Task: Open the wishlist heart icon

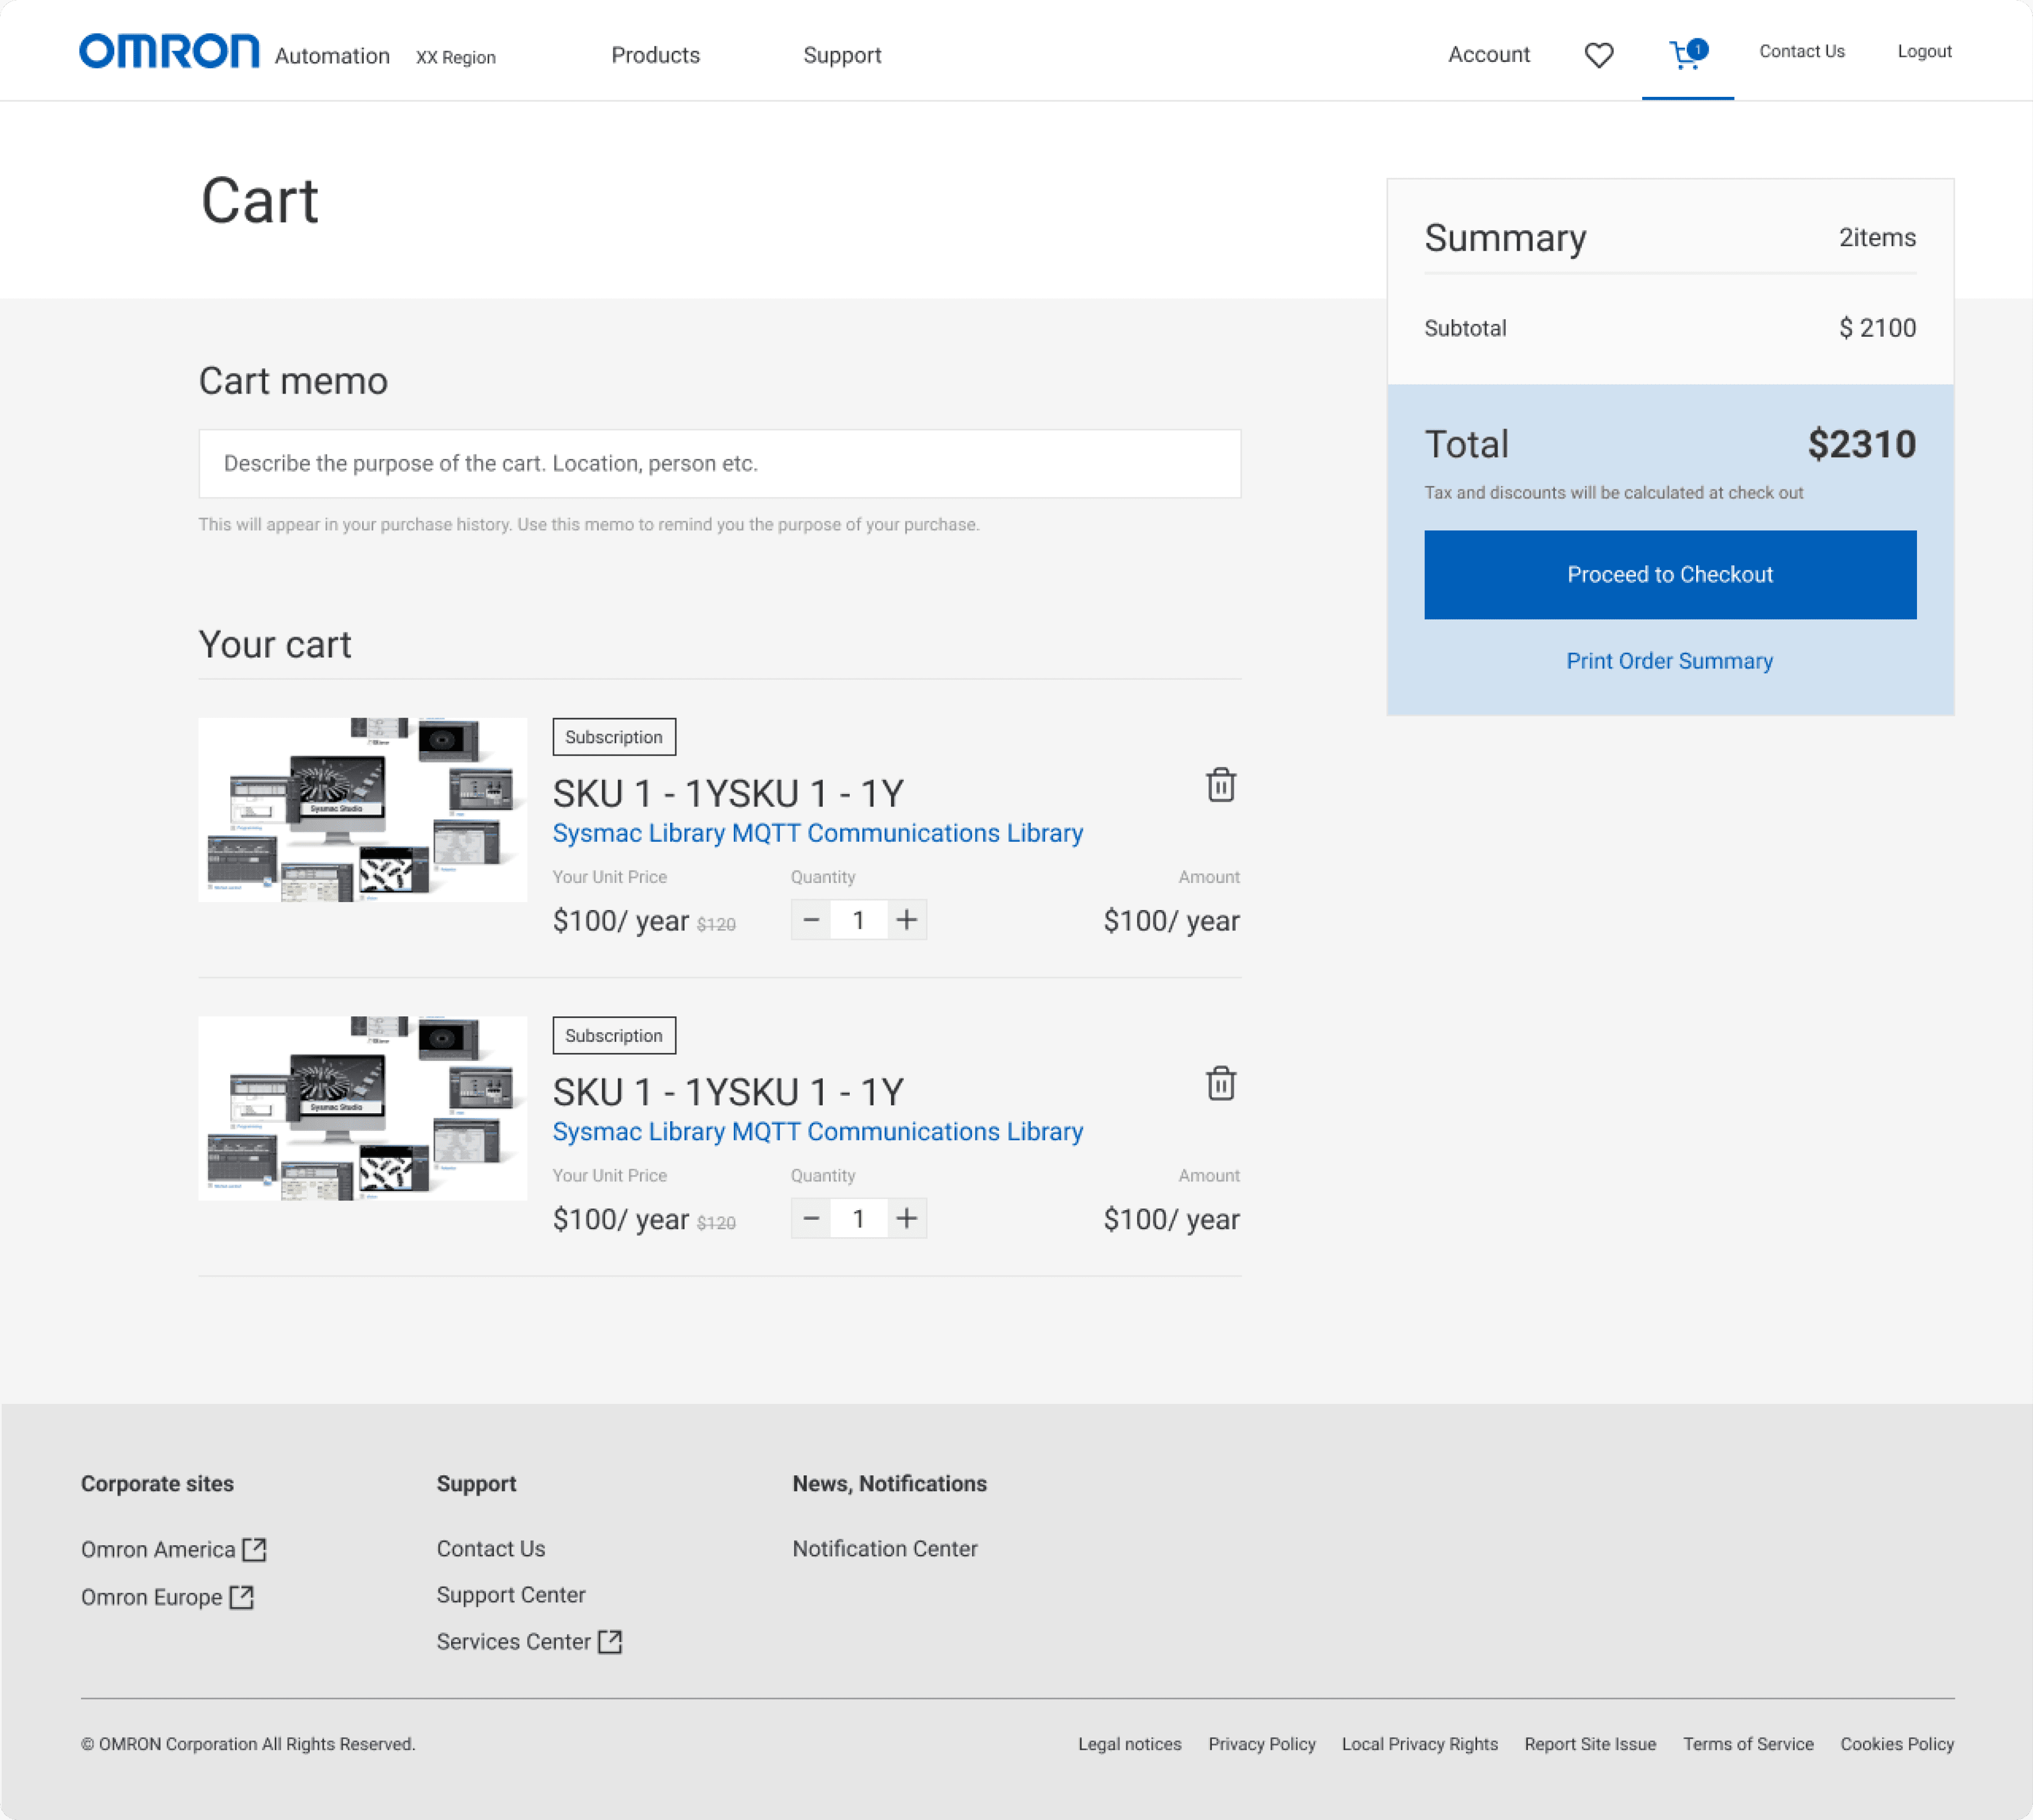Action: [1598, 55]
